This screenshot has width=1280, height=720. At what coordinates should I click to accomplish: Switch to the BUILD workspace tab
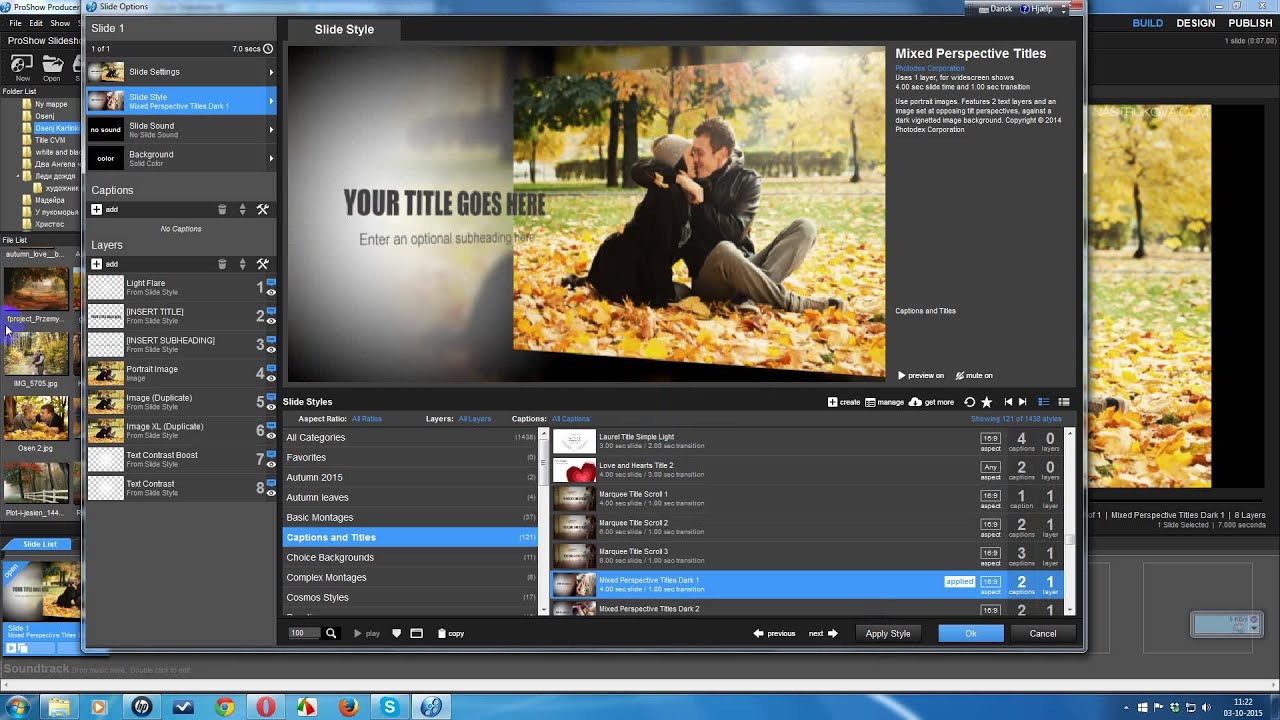pyautogui.click(x=1147, y=23)
